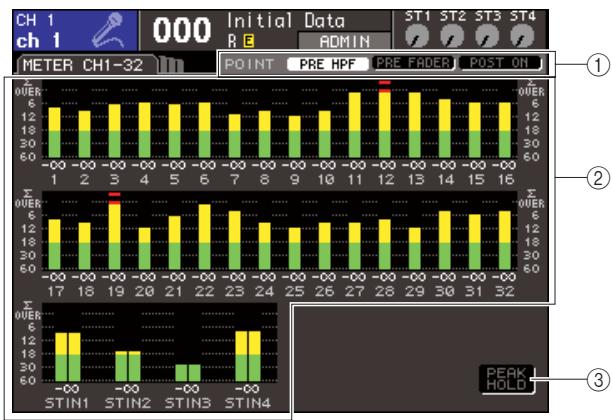Click the microphone channel icon
The height and width of the screenshot is (420, 612).
108,30
